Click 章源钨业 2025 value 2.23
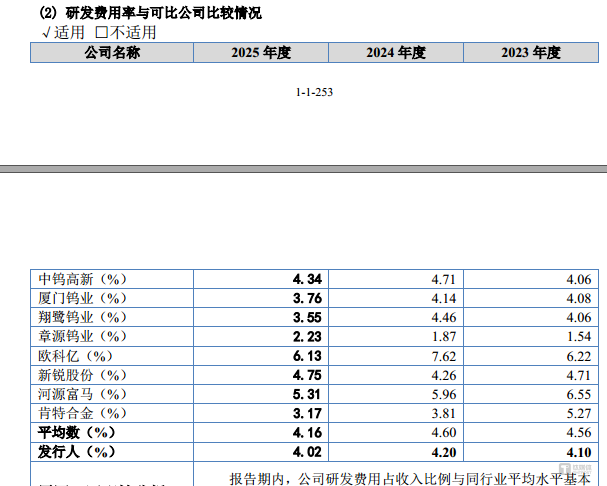Viewport: 607px width, 486px height. coord(307,336)
